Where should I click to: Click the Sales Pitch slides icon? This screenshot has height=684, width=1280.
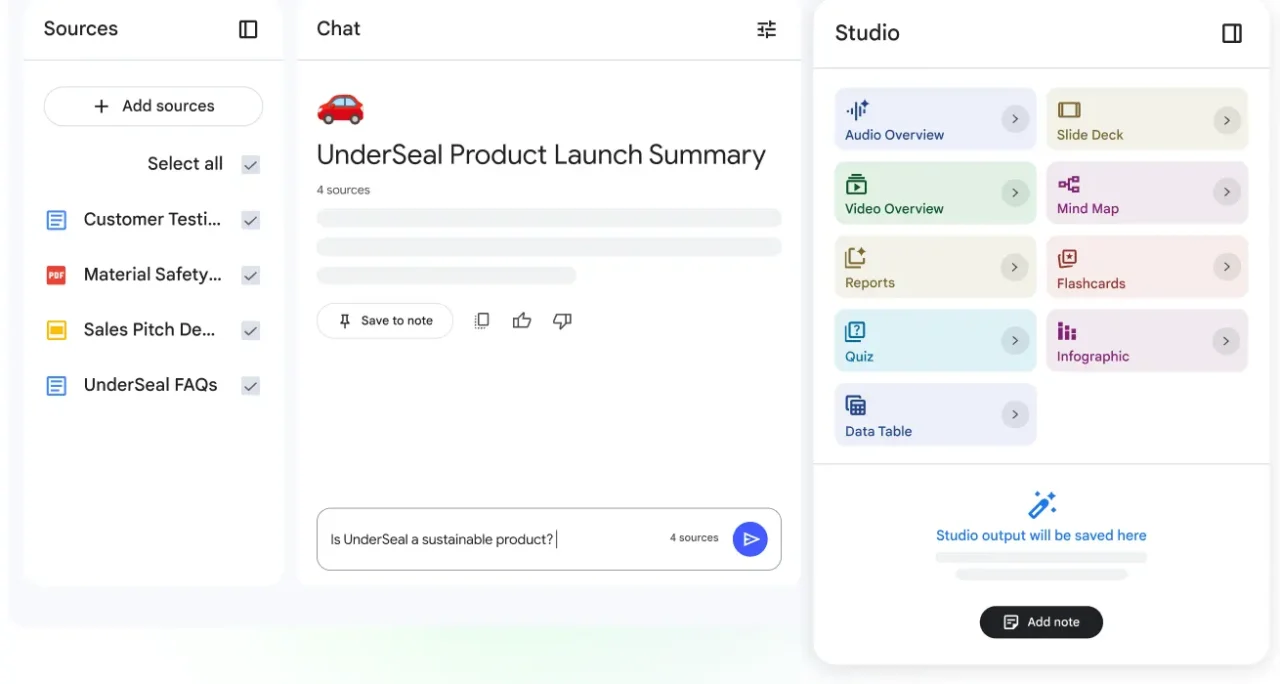tap(57, 330)
